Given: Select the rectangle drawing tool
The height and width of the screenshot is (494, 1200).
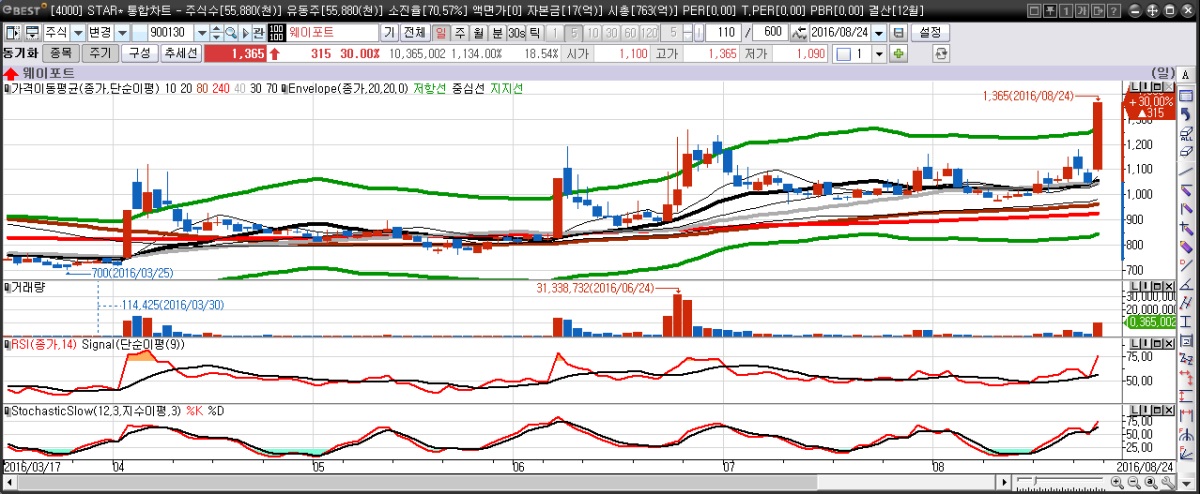Looking at the screenshot, I should pos(1186,96).
